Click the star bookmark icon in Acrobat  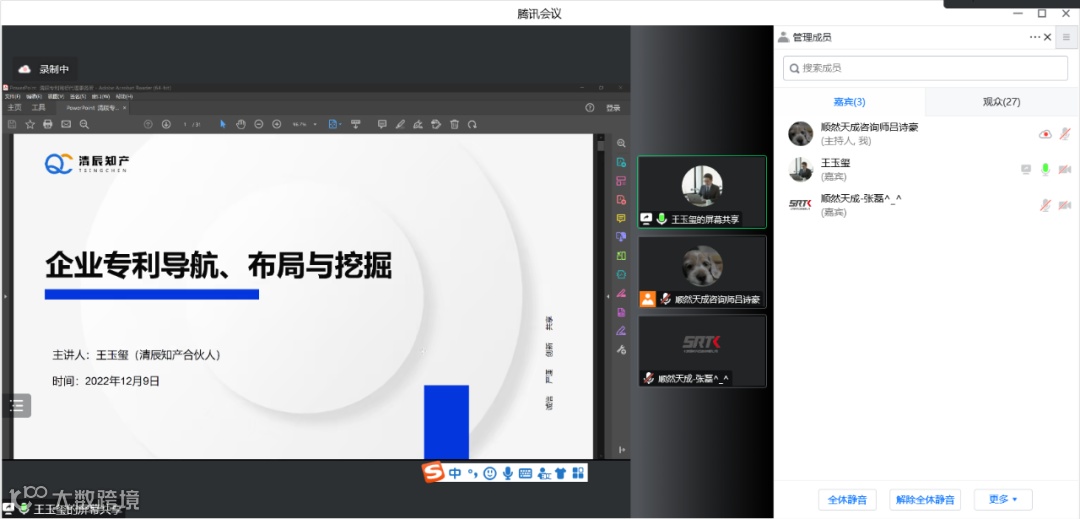coord(30,125)
